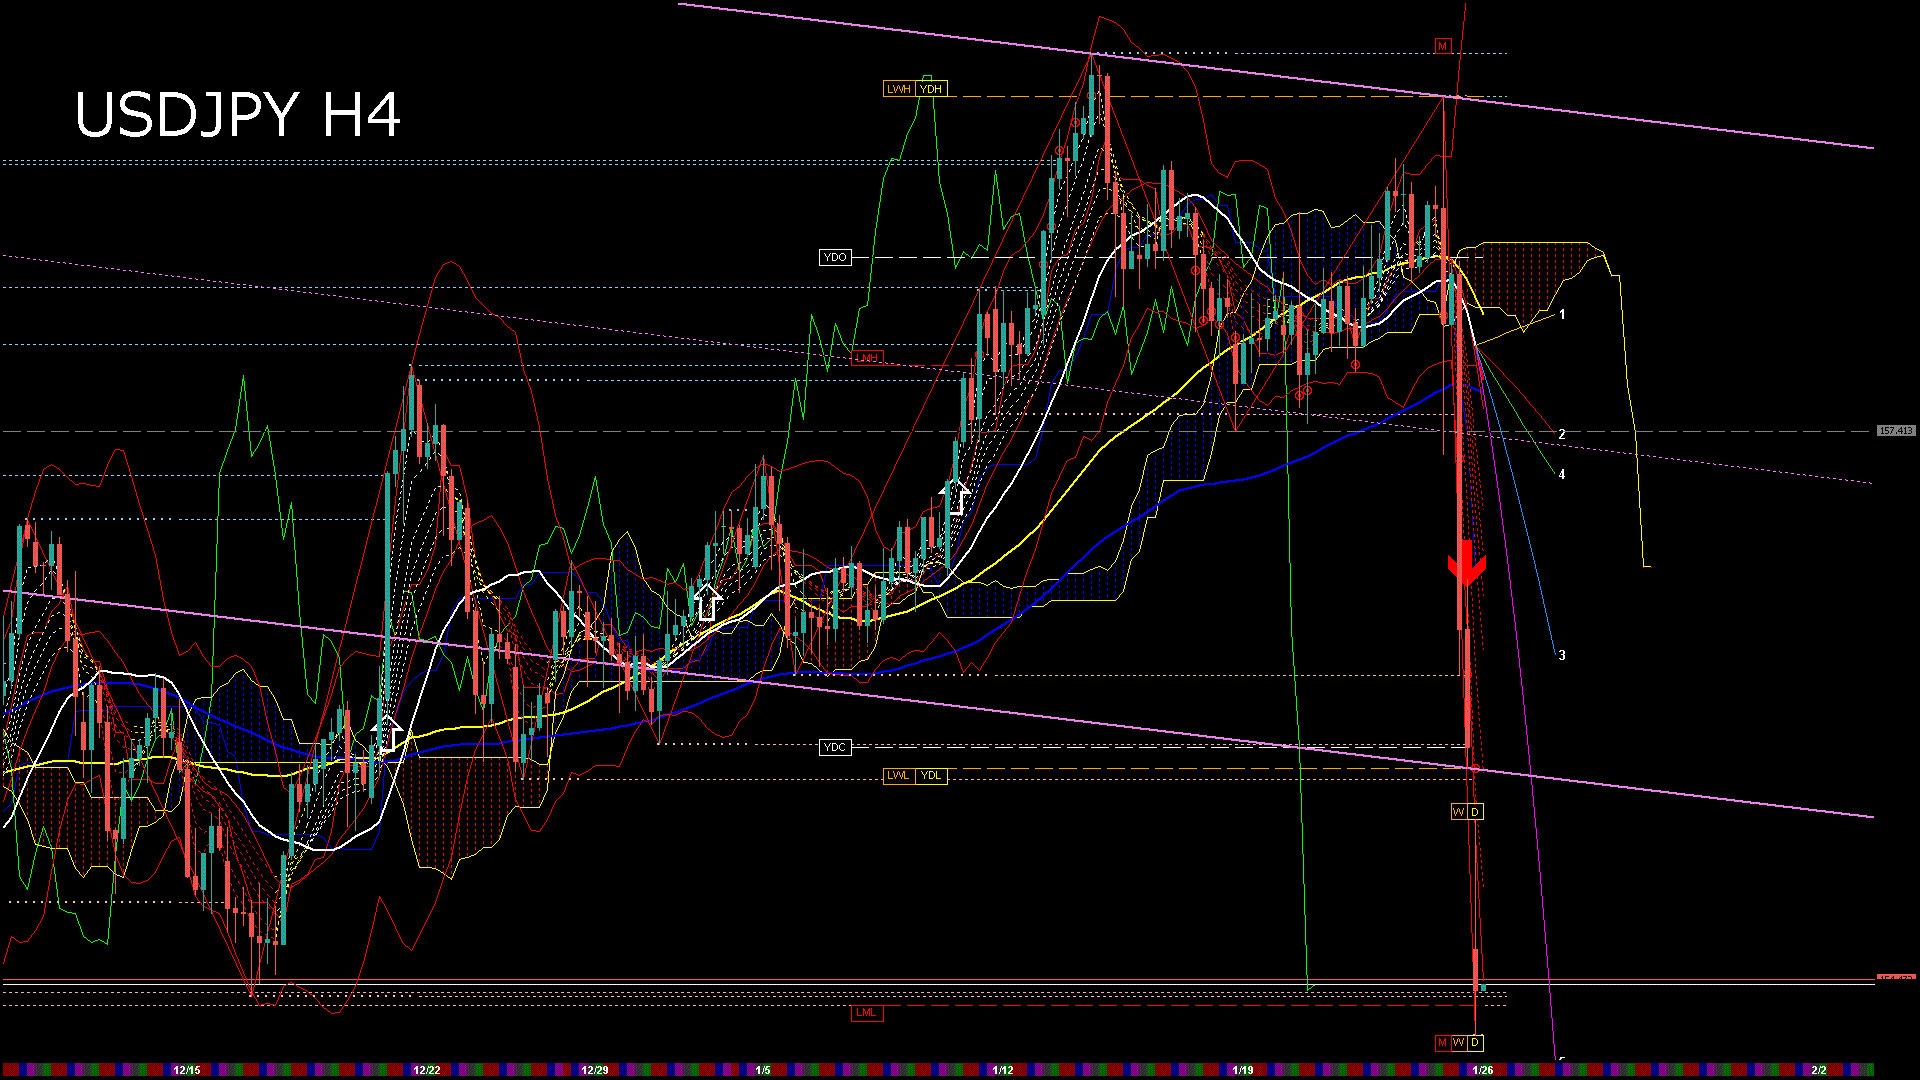The width and height of the screenshot is (1920, 1080).
Task: Select the YDL yesterday low tag
Action: pyautogui.click(x=930, y=775)
